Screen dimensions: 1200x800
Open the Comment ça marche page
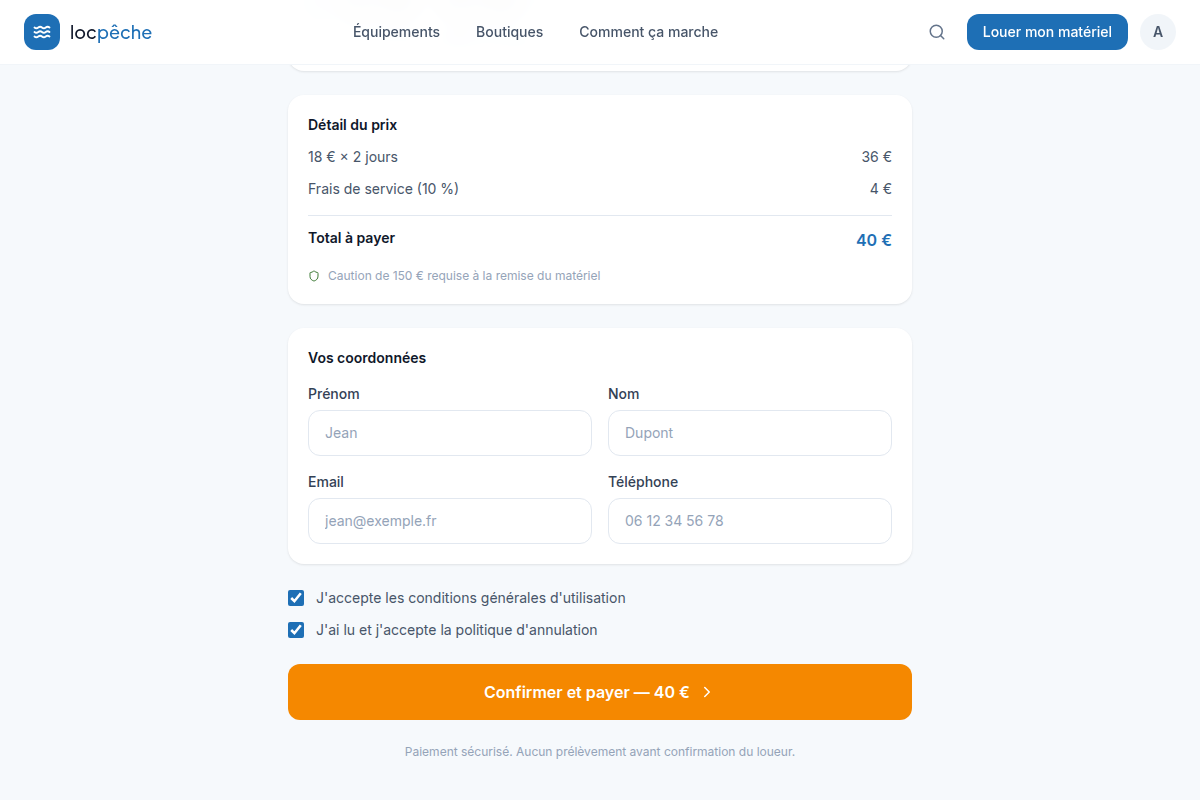point(648,32)
